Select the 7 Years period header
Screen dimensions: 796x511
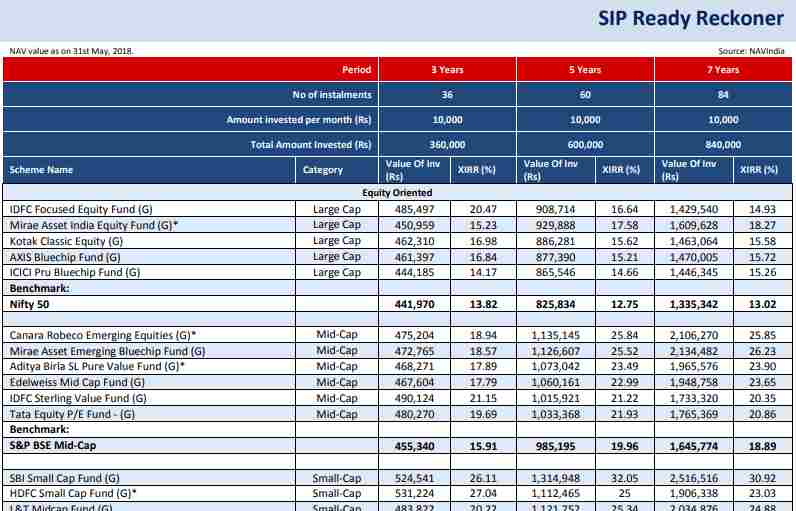coord(723,70)
